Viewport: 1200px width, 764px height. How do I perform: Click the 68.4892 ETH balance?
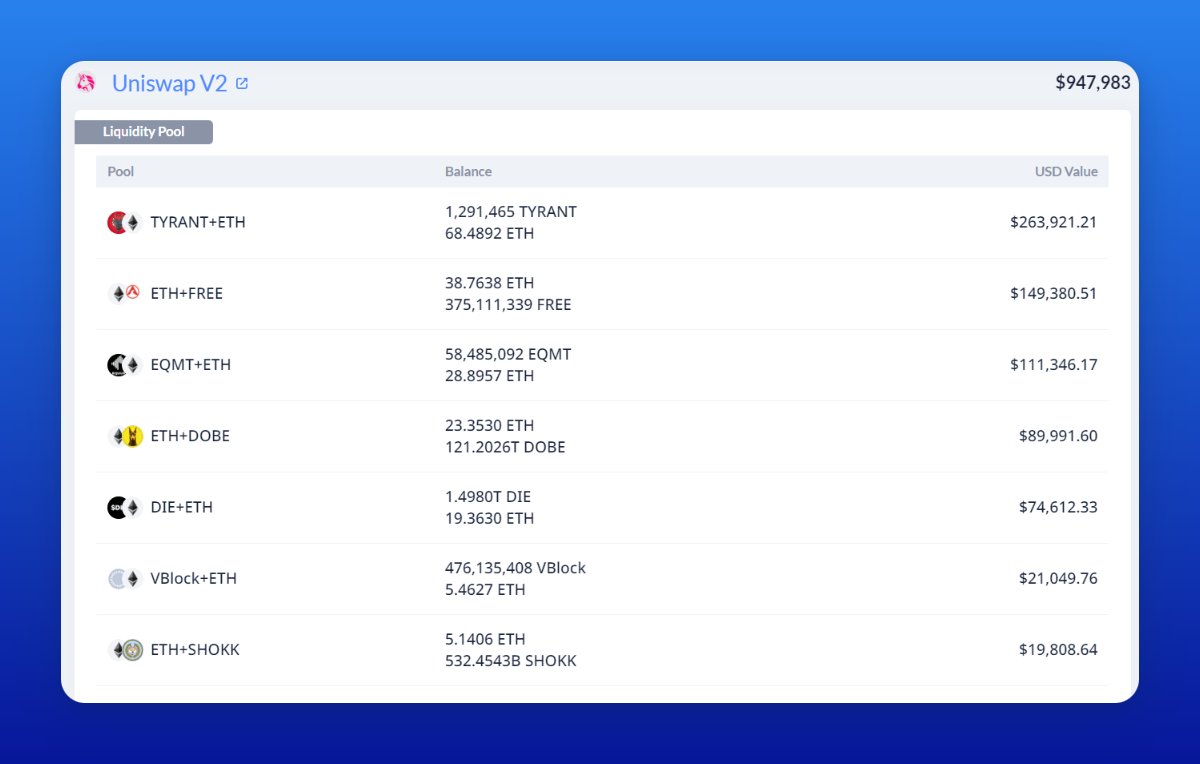click(489, 233)
